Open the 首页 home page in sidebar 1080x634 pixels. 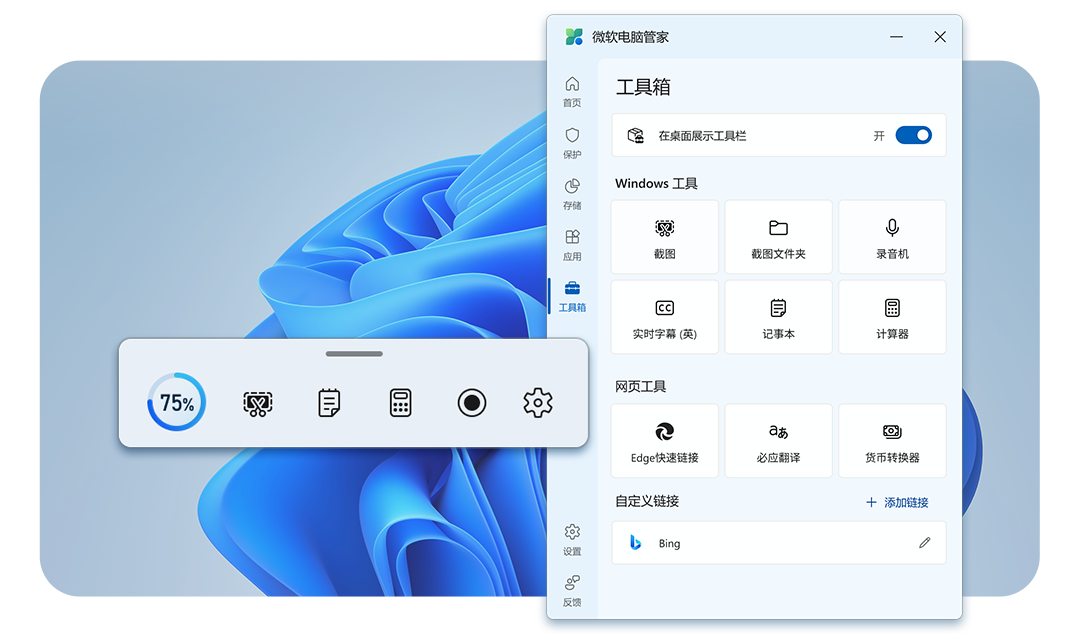(x=572, y=92)
